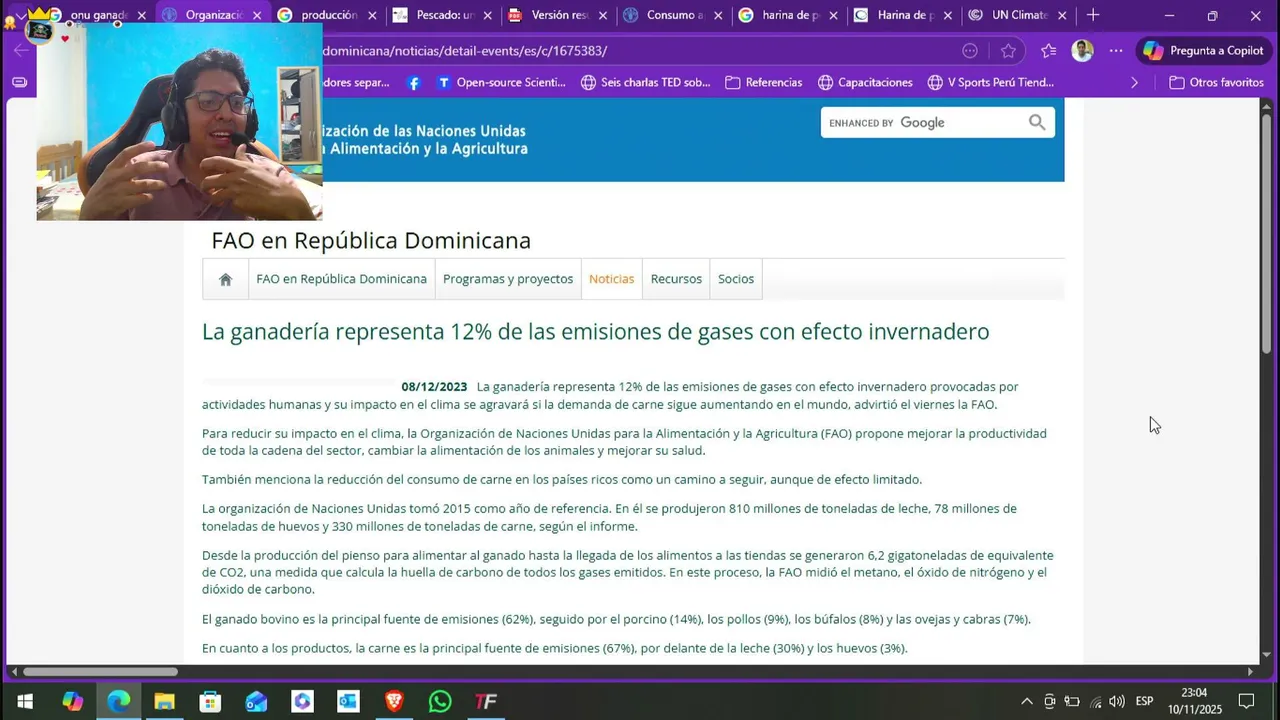Open a new browser tab
1280x720 pixels.
[1093, 15]
